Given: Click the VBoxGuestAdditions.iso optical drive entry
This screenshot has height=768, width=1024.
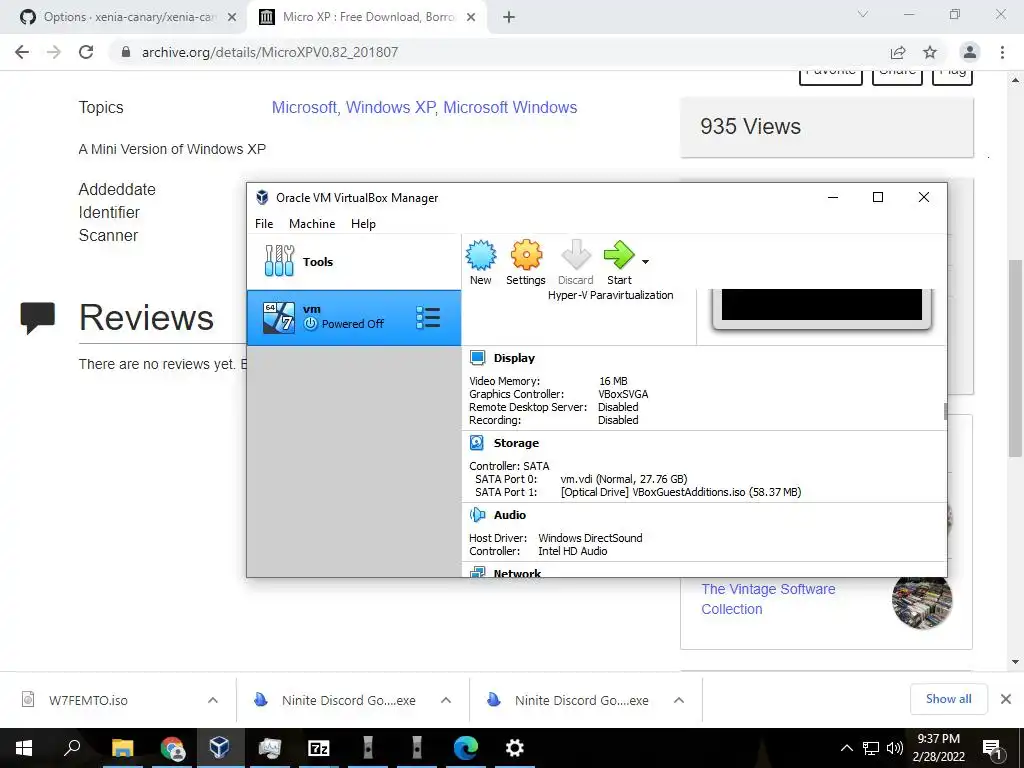Looking at the screenshot, I should coord(680,492).
